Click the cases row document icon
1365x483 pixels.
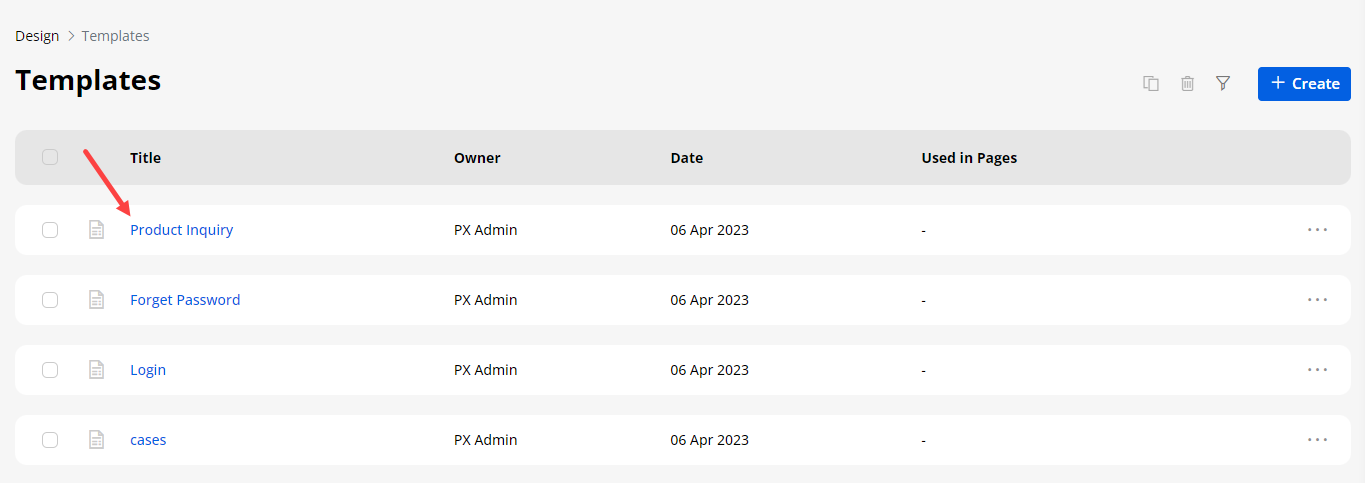click(x=97, y=440)
